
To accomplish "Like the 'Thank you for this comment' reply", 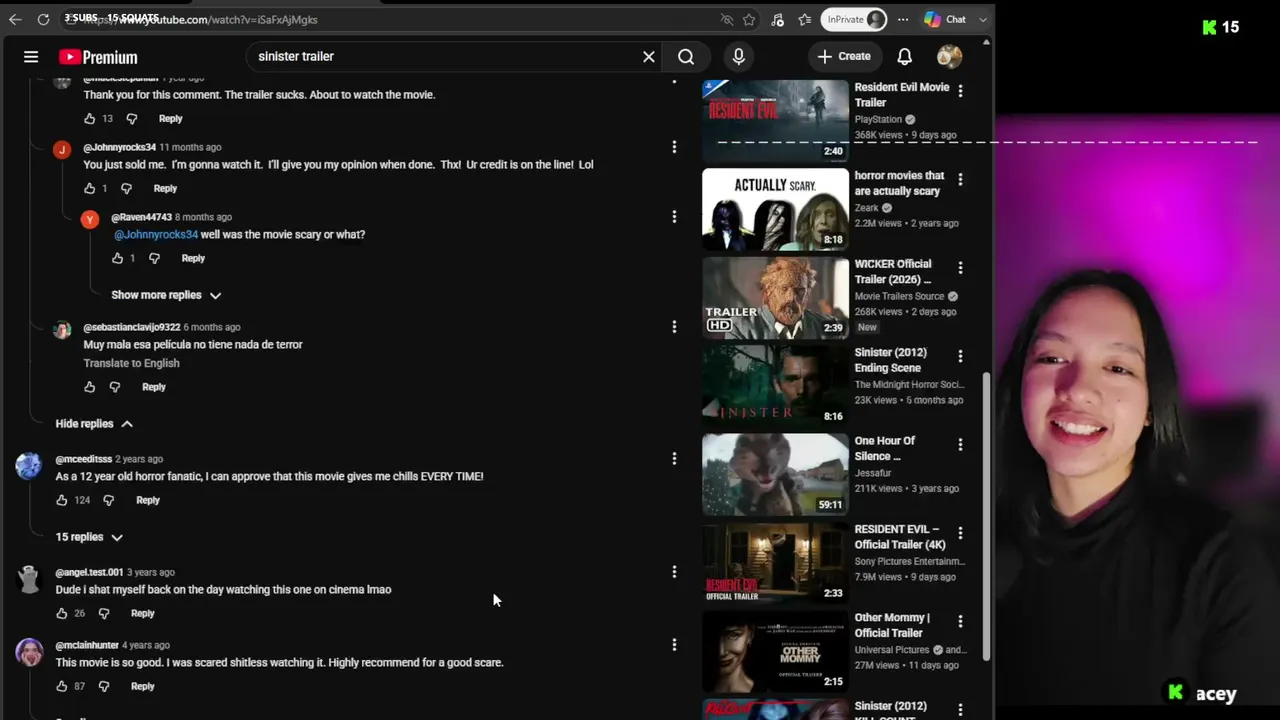I will click(90, 119).
